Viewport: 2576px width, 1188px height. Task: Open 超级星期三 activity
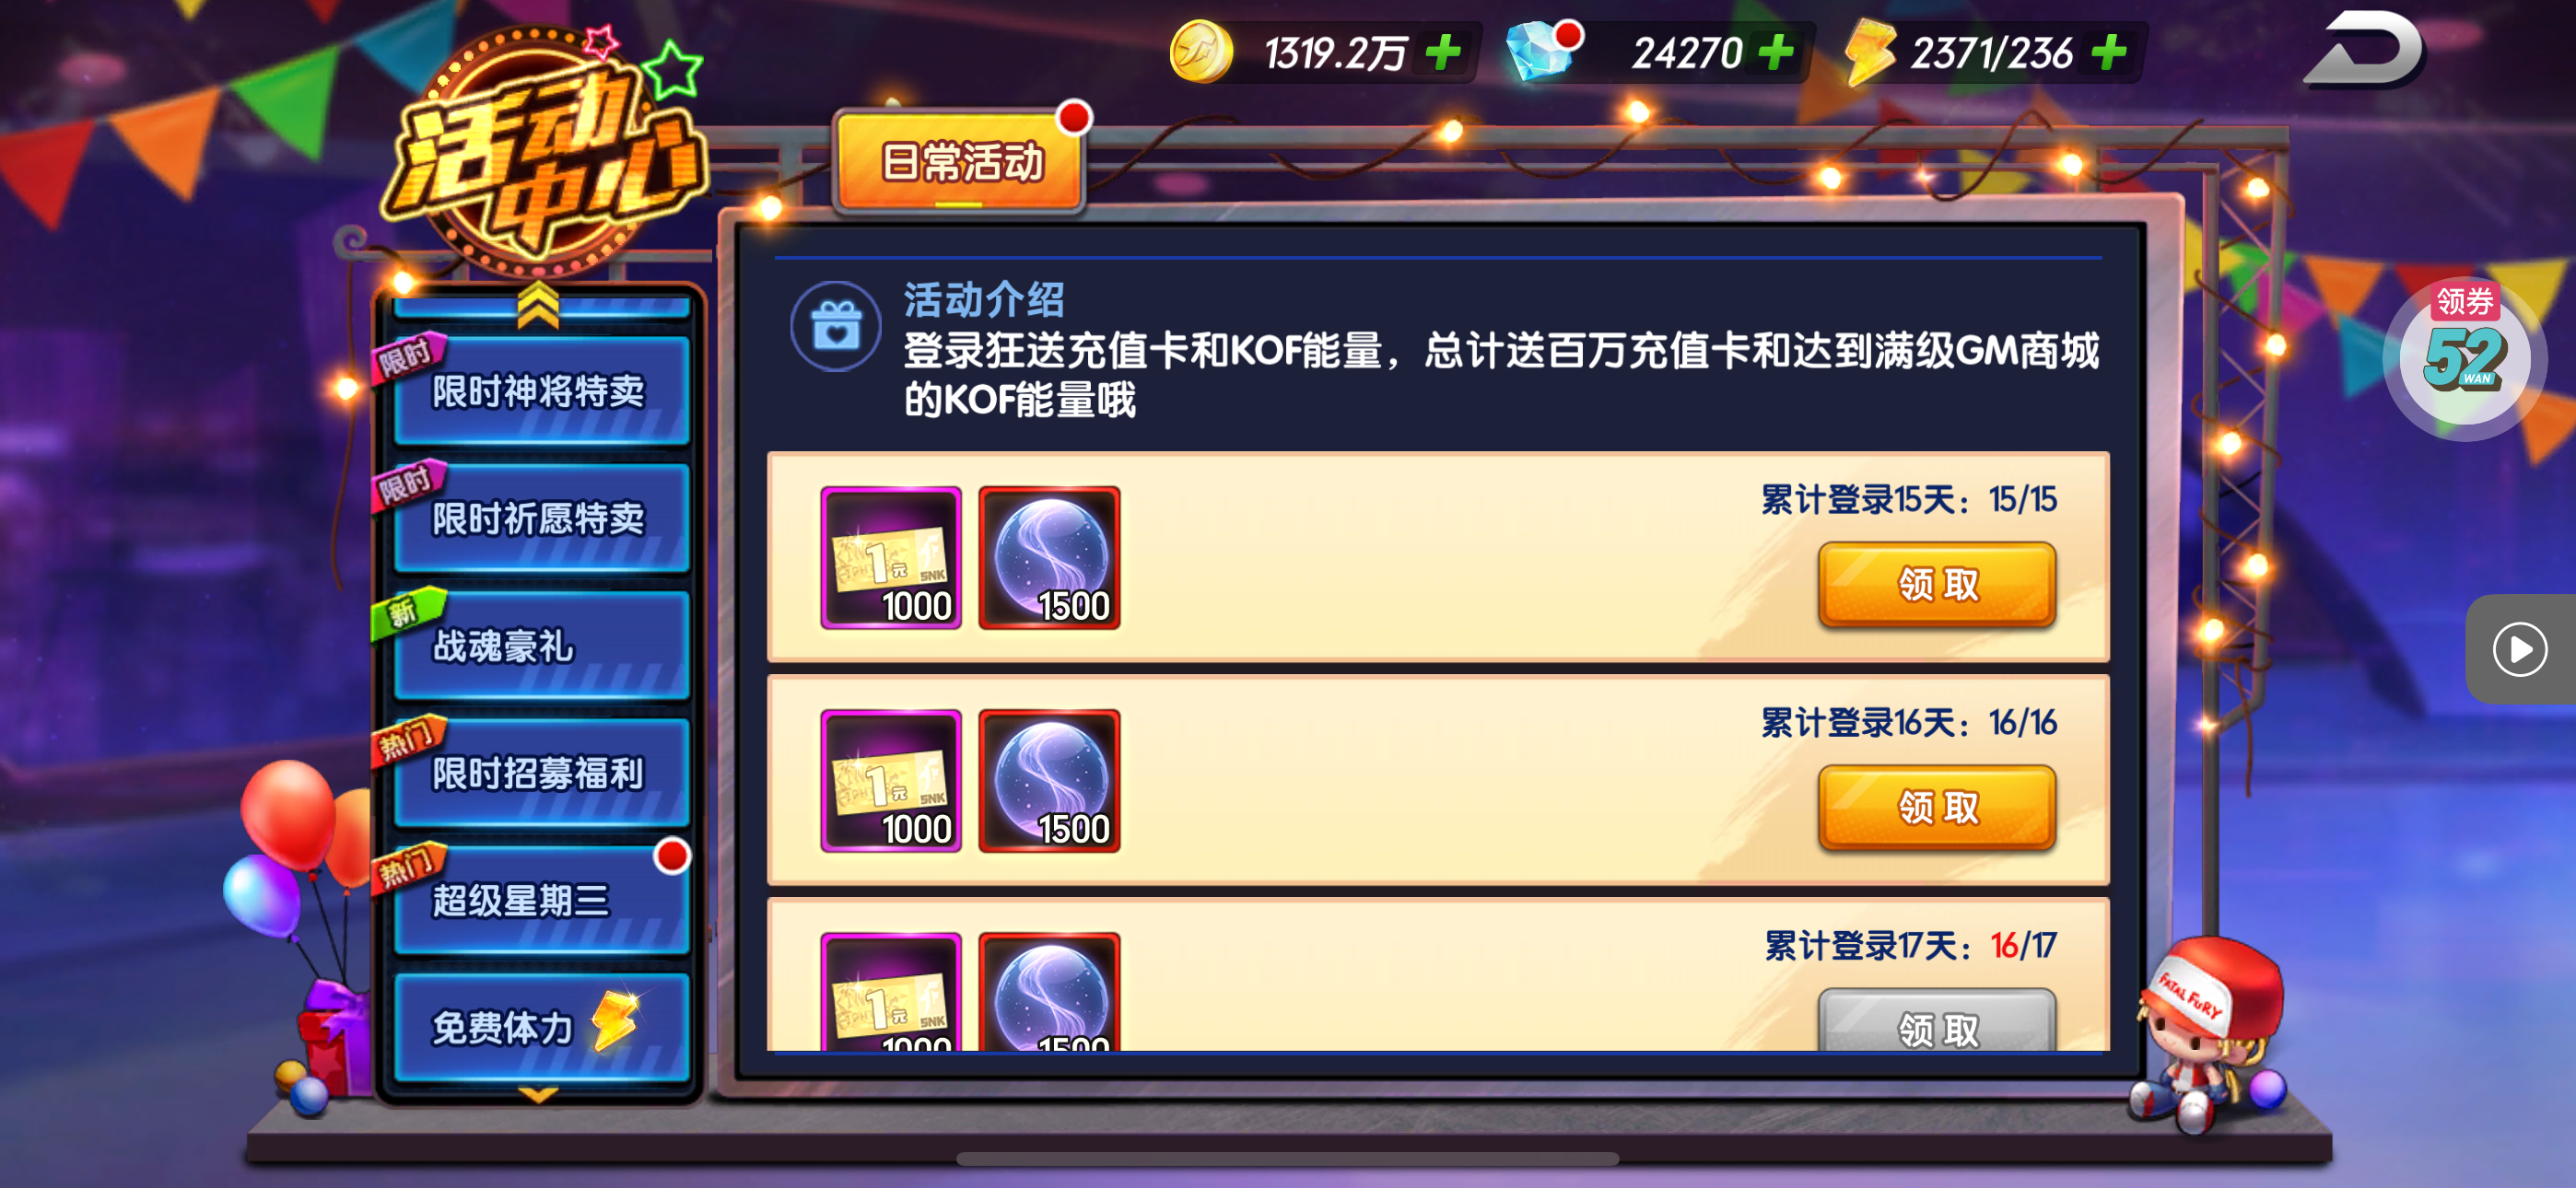[x=541, y=900]
